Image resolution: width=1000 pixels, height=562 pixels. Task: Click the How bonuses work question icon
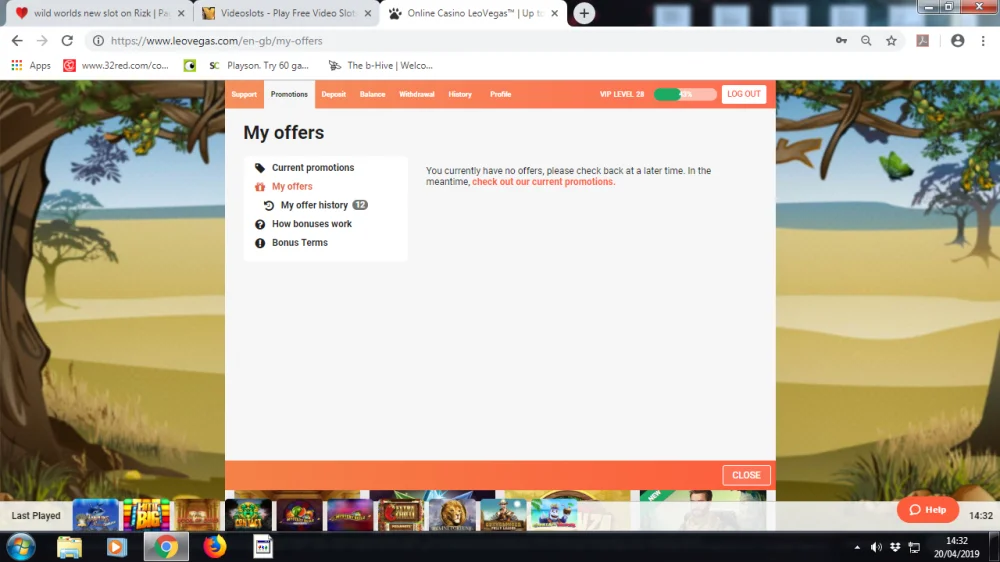[260, 224]
